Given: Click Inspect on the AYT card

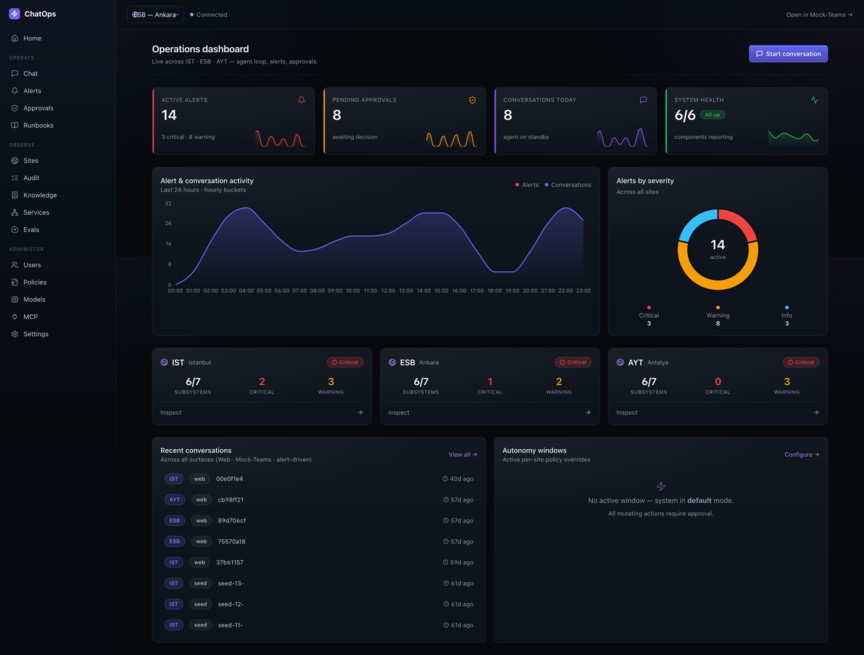Looking at the screenshot, I should pos(627,413).
